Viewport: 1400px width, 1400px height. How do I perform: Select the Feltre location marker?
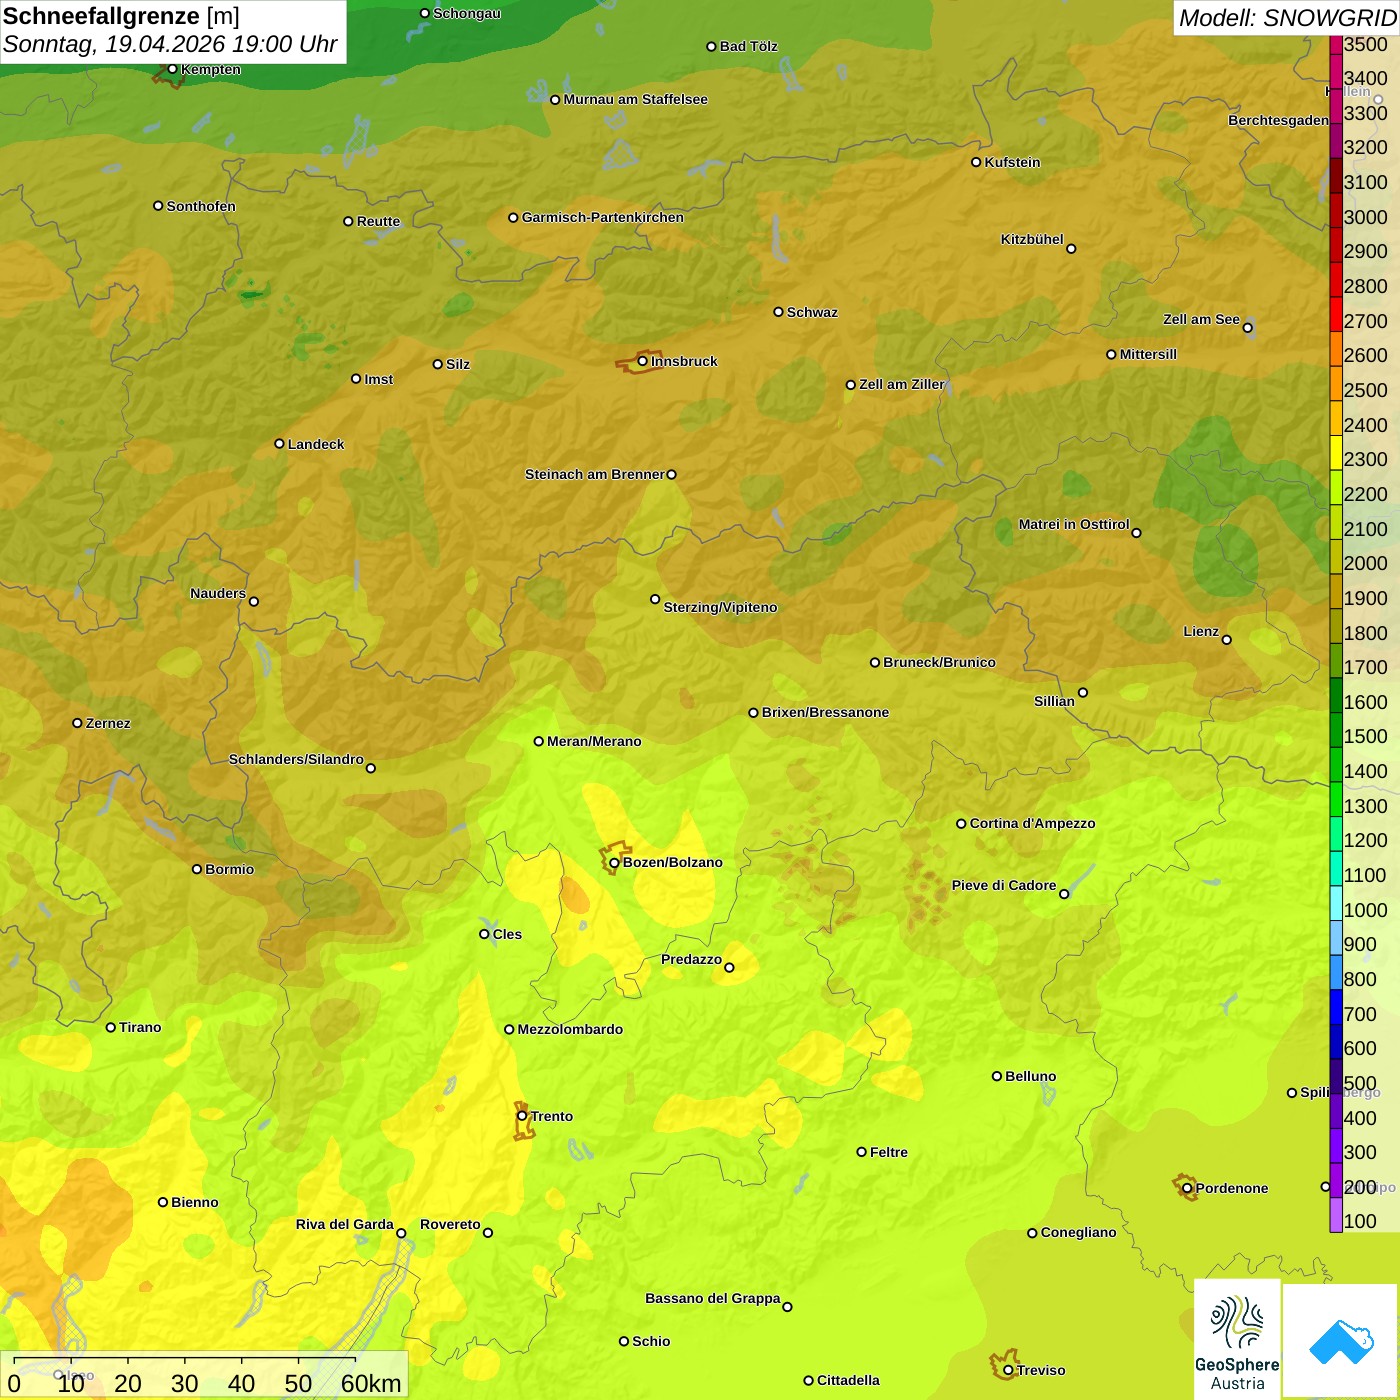pyautogui.click(x=861, y=1152)
